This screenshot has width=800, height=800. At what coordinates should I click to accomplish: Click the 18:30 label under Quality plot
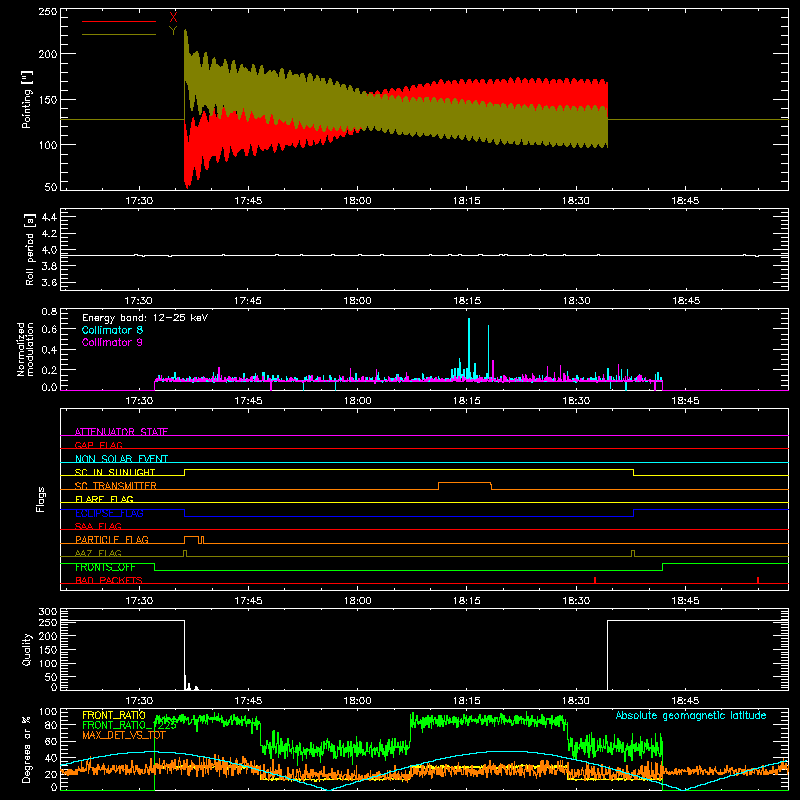point(576,701)
